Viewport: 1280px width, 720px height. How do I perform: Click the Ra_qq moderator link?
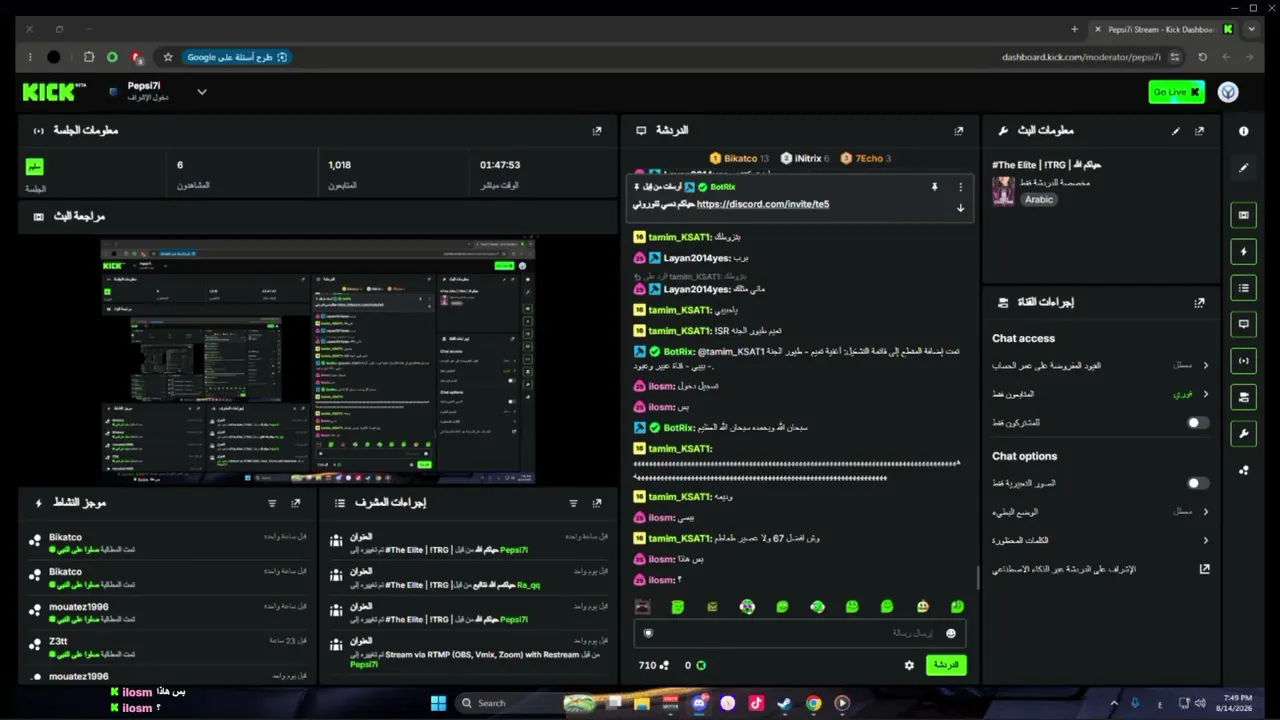click(x=528, y=585)
